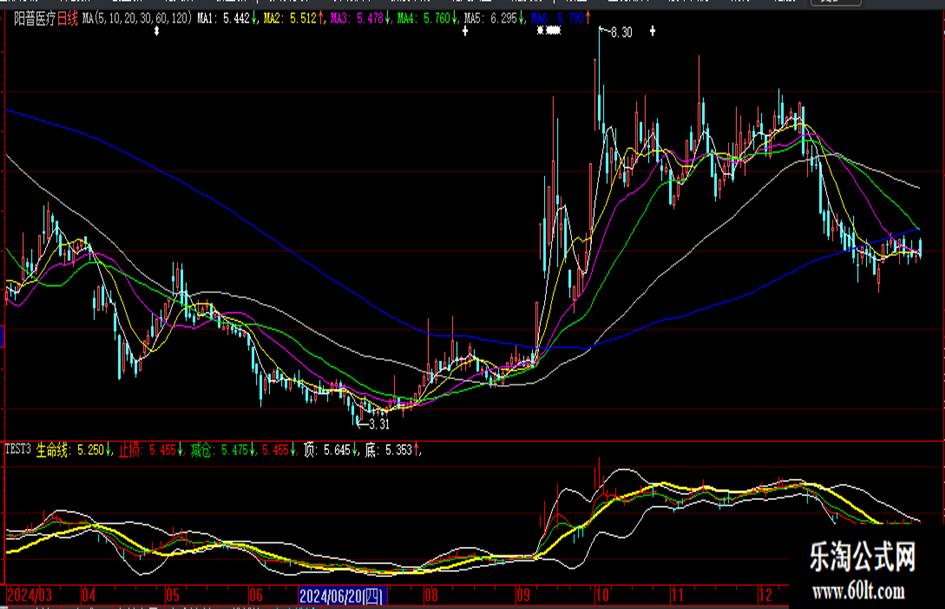Click the white marker right of 8.30 label
The width and height of the screenshot is (945, 609).
point(653,32)
